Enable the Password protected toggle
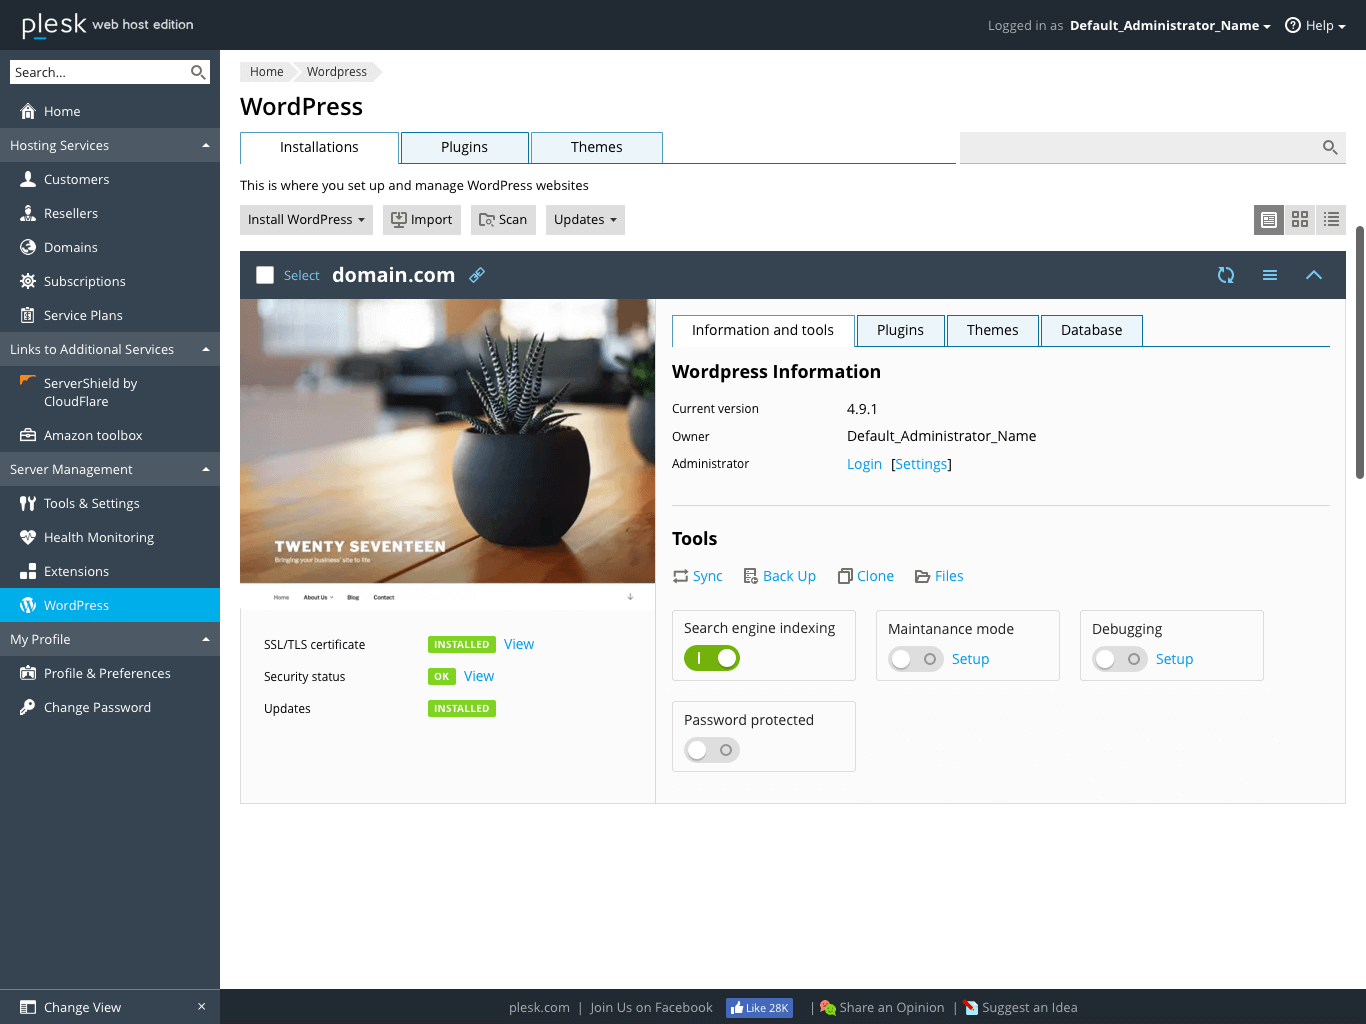 712,750
